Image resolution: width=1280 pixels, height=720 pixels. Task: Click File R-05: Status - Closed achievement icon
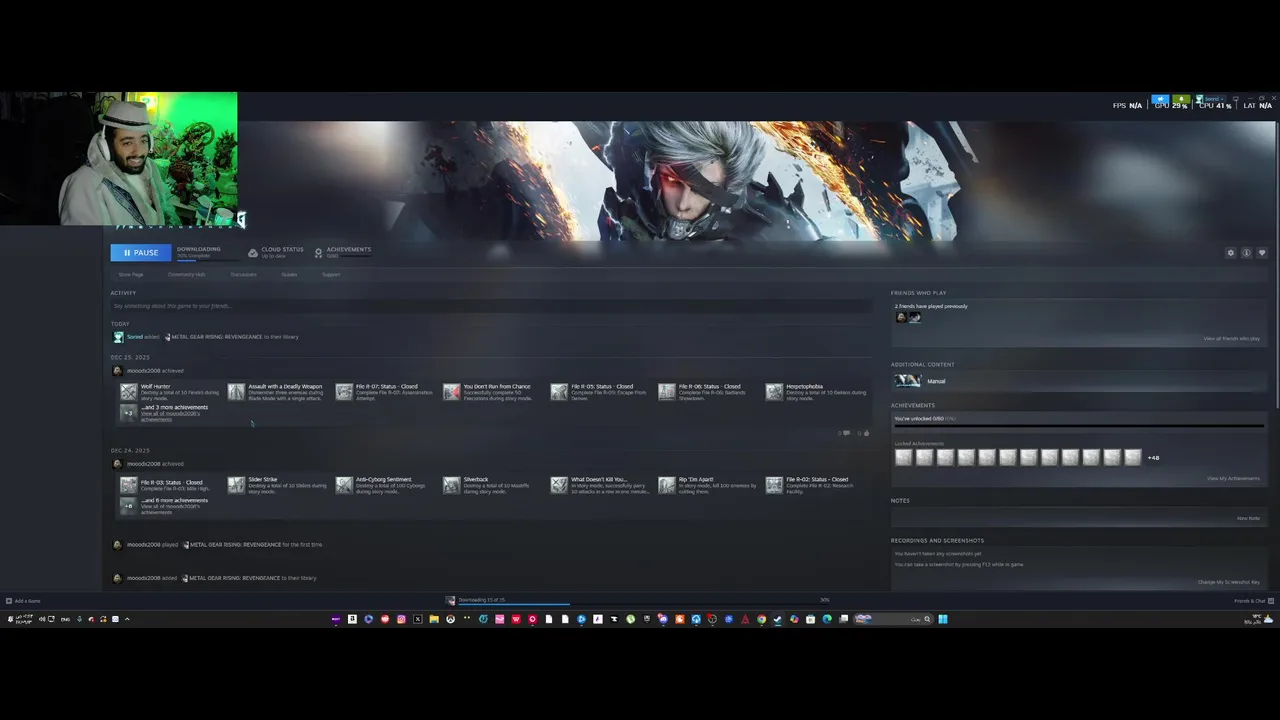click(559, 392)
